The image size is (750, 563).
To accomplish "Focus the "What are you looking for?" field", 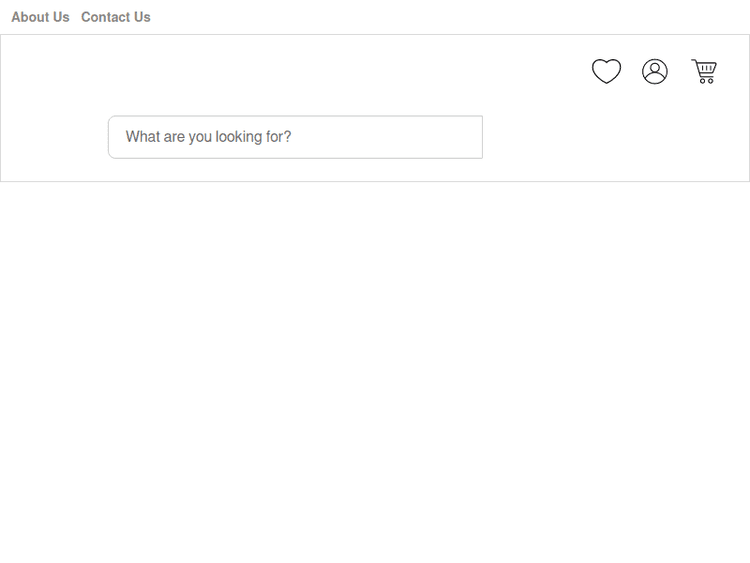I will 295,137.
